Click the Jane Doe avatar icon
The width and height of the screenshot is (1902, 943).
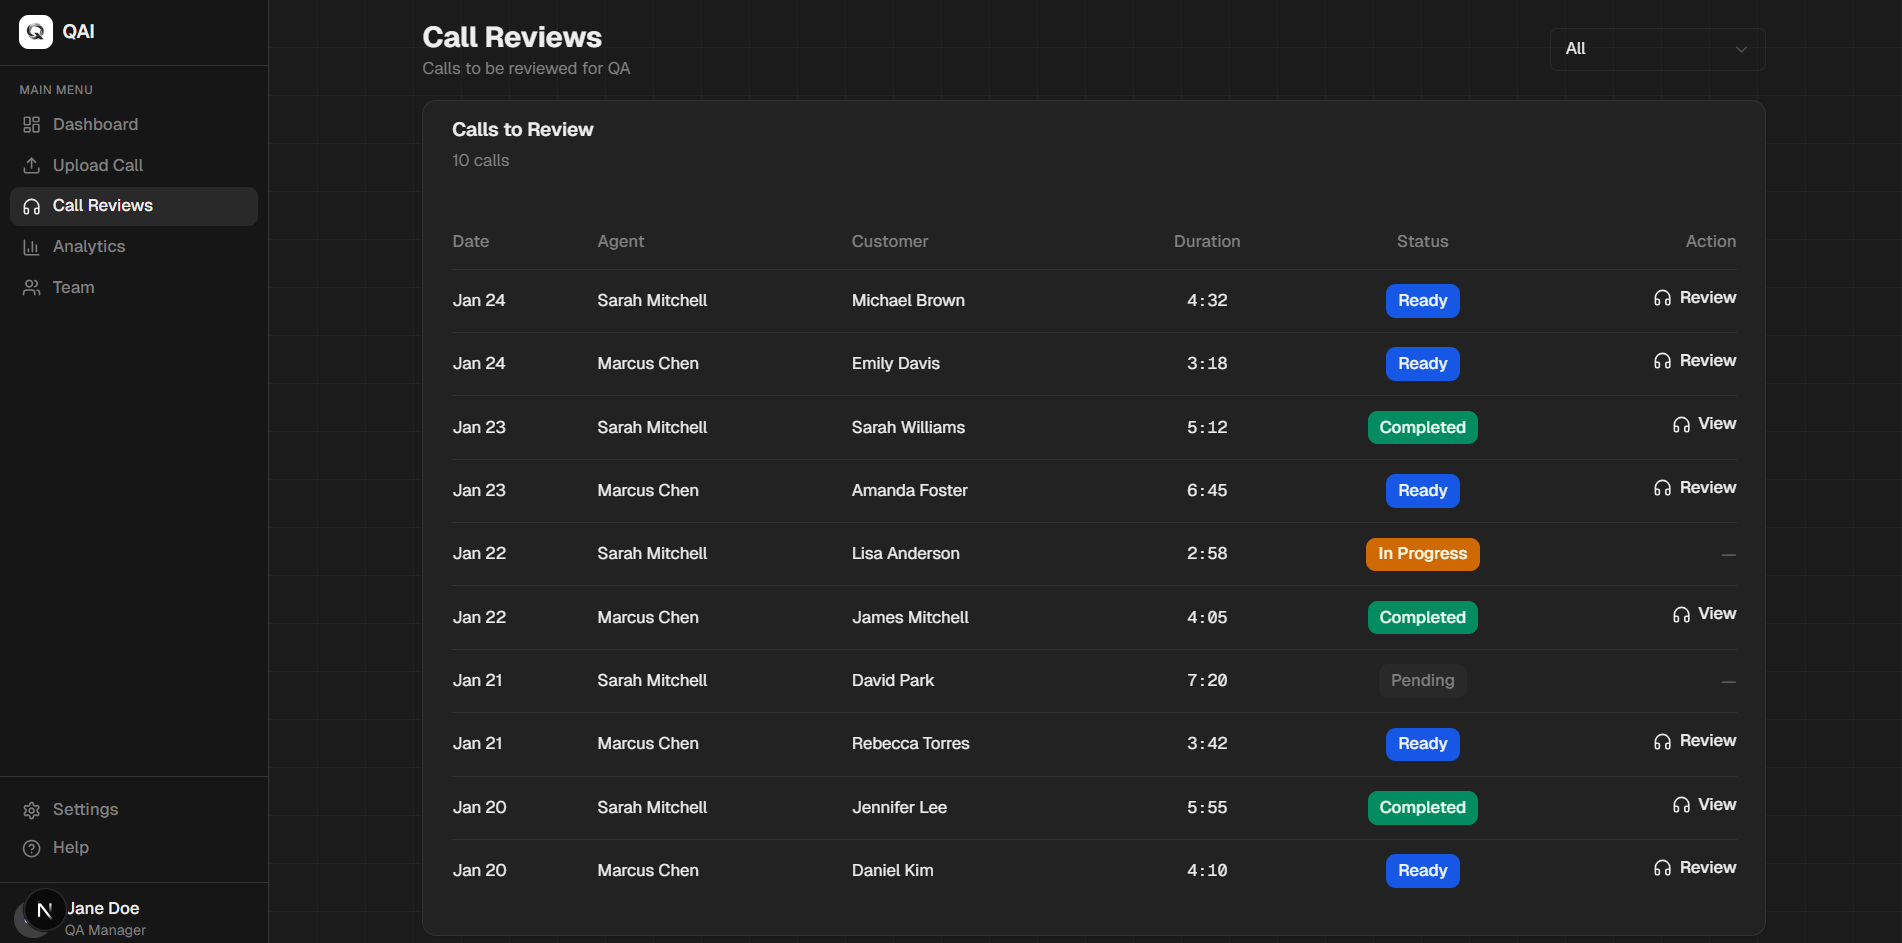point(44,910)
